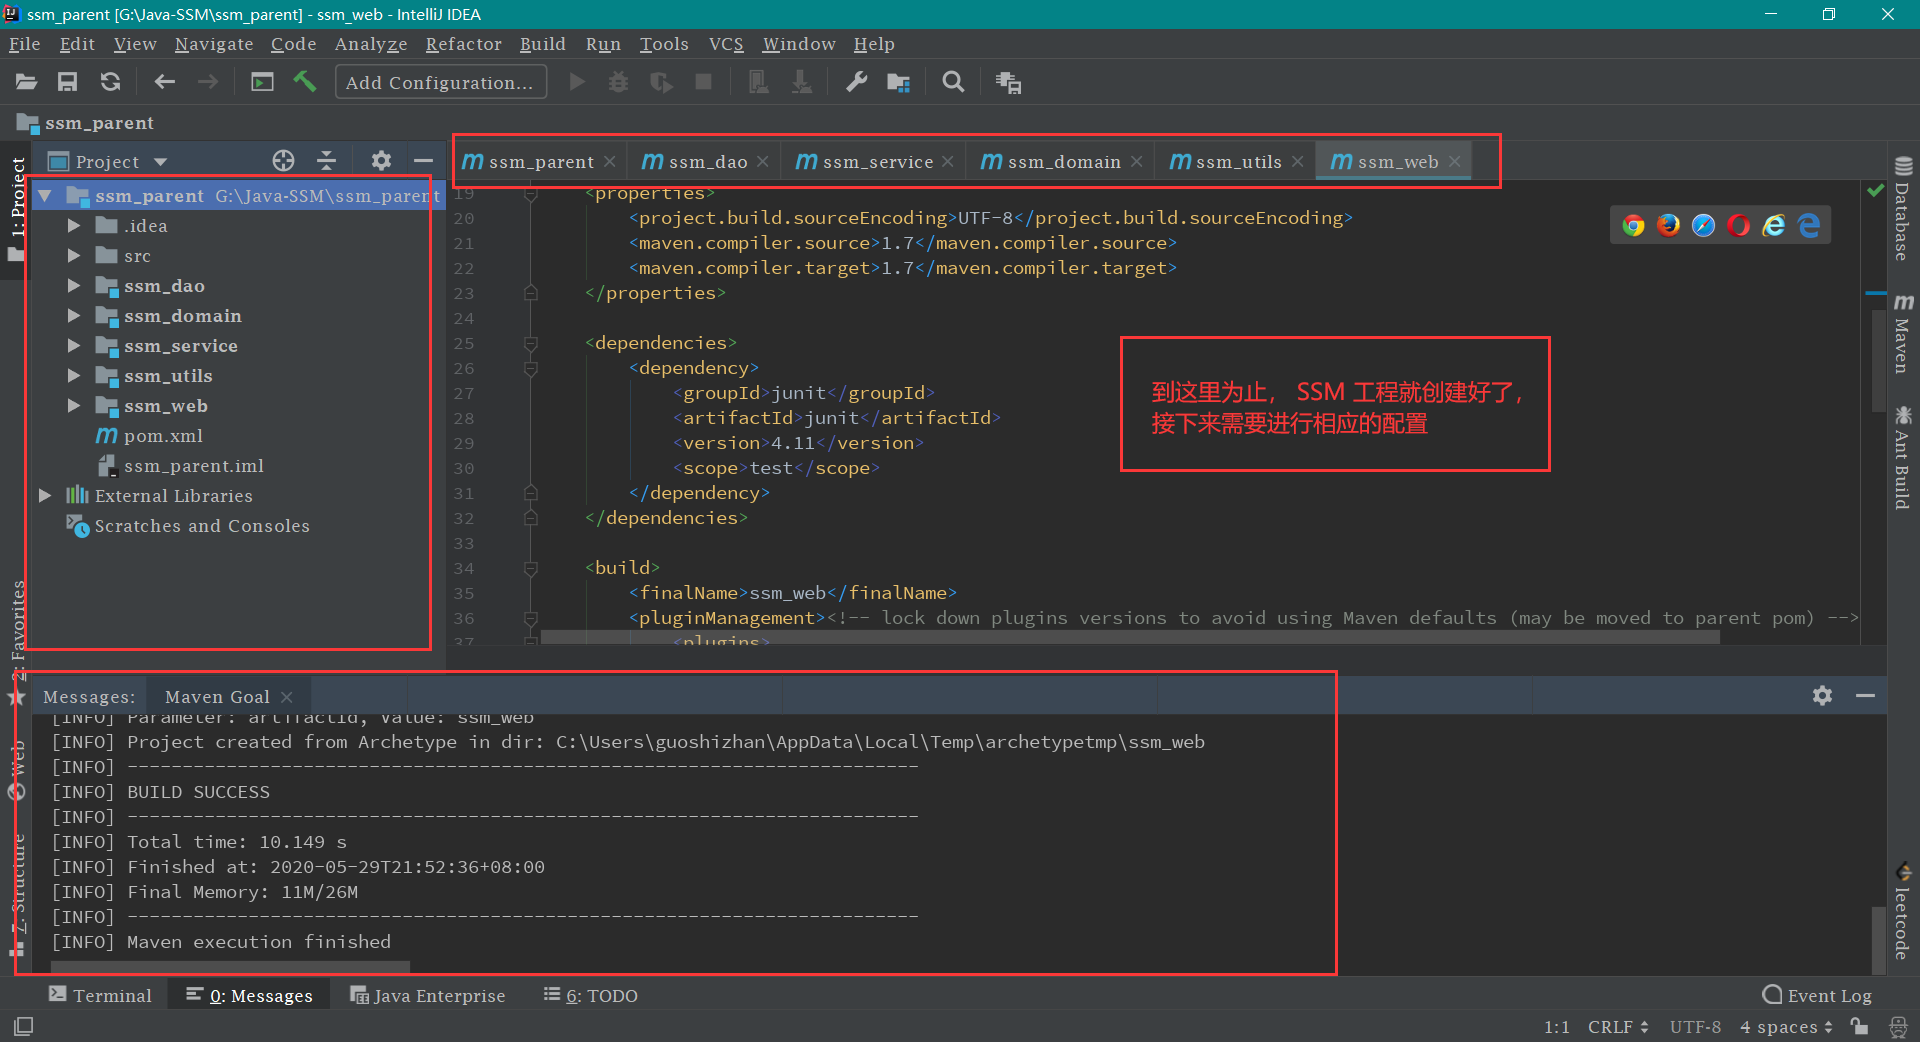
Task: Expand the External Libraries node
Action: [45, 496]
